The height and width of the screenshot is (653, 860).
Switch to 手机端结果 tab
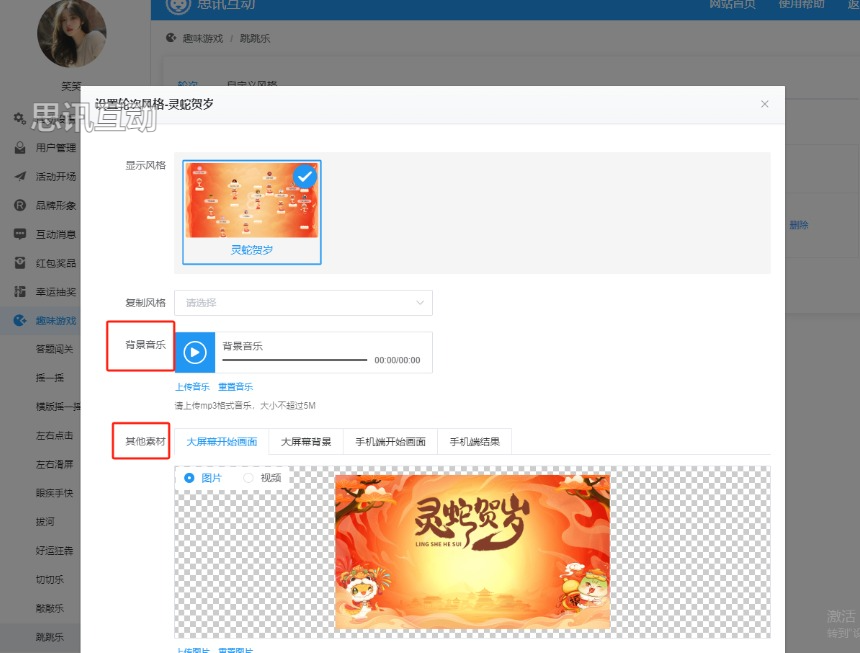point(474,441)
